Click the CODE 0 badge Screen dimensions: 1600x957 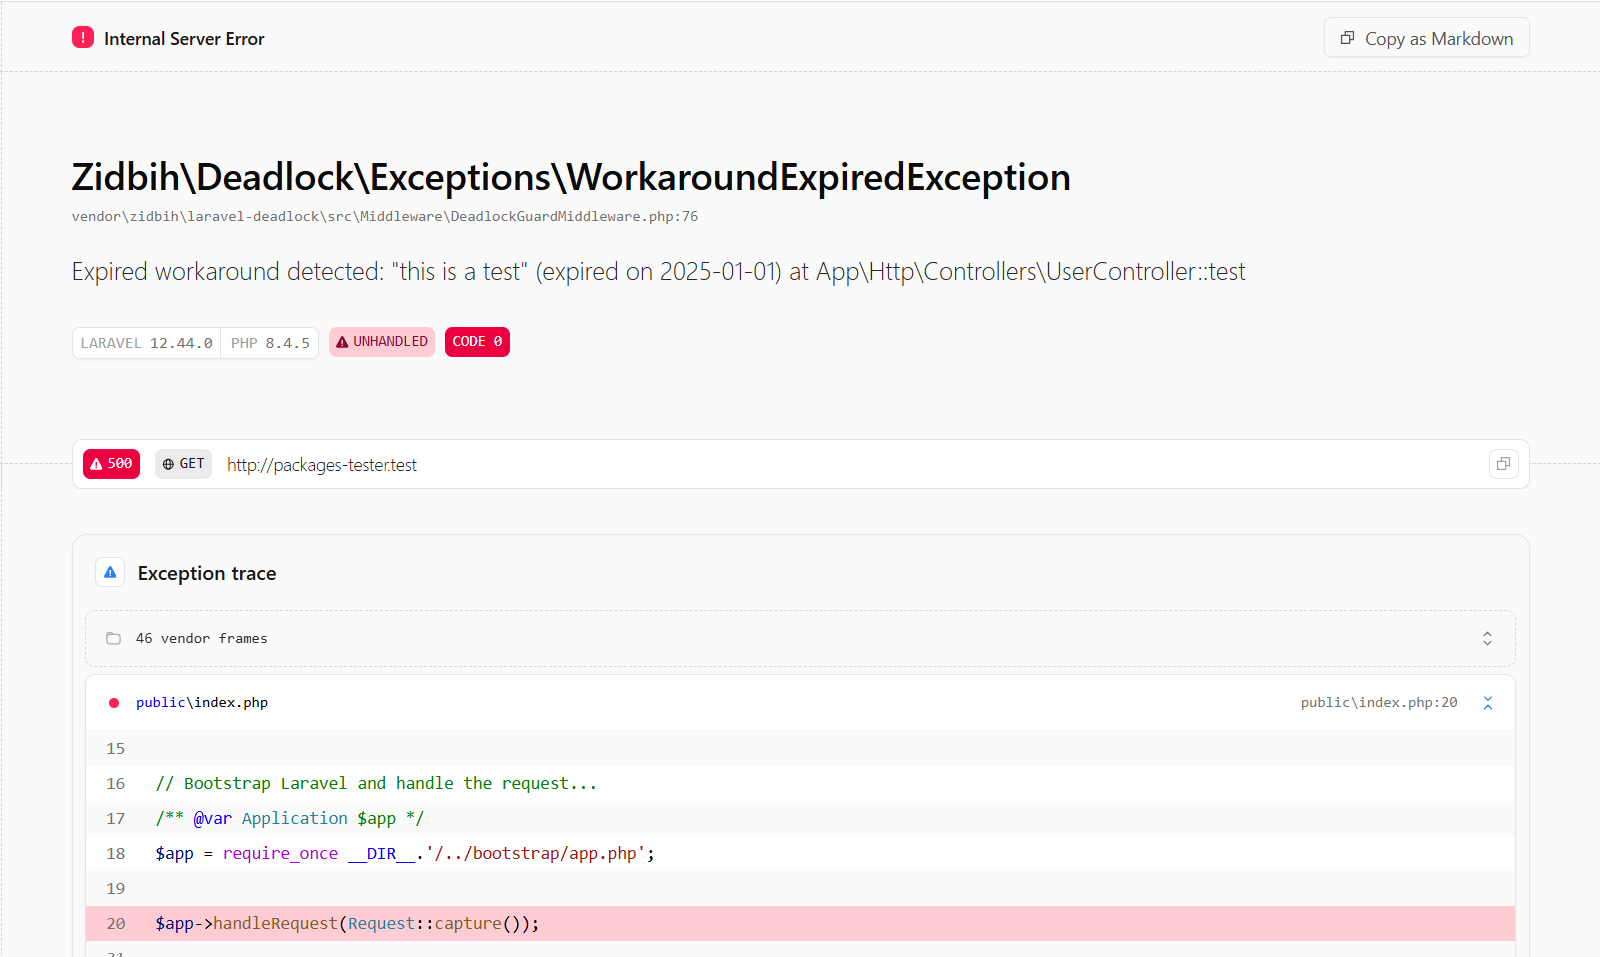pos(477,341)
